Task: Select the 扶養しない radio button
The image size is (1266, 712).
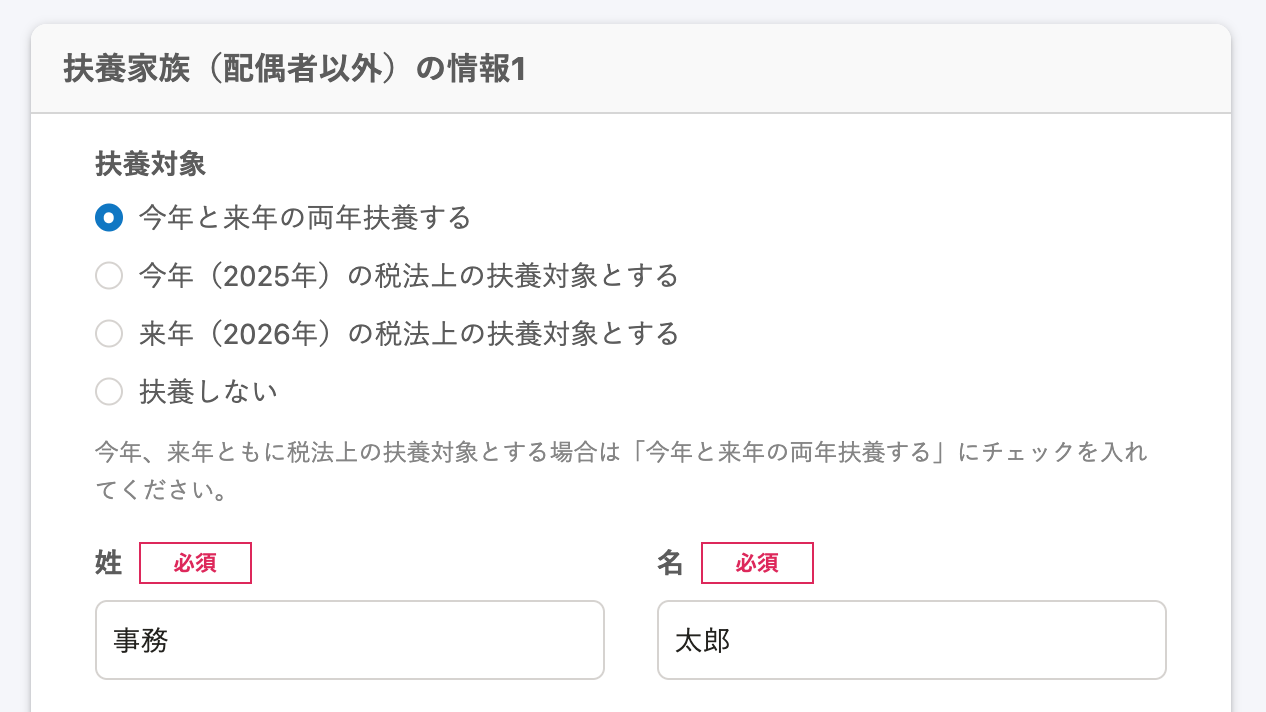Action: tap(109, 392)
